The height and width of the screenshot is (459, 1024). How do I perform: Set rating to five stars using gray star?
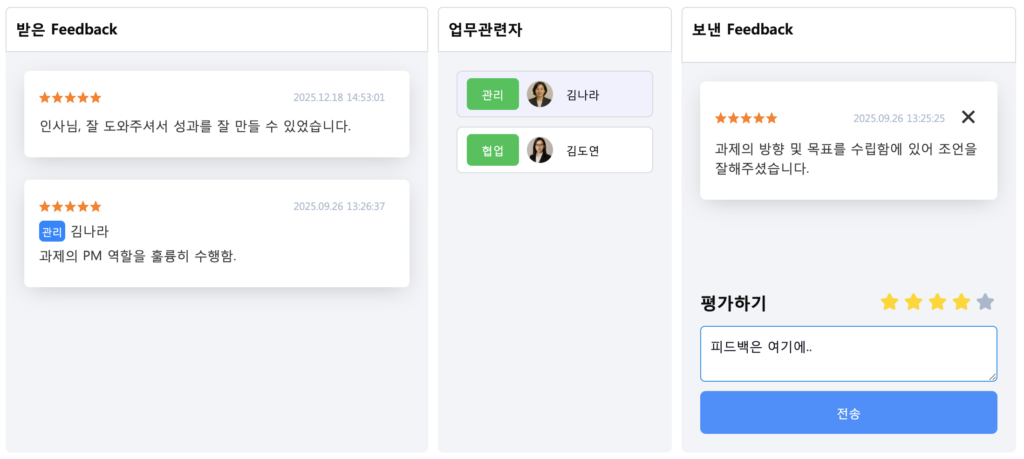[x=985, y=302]
